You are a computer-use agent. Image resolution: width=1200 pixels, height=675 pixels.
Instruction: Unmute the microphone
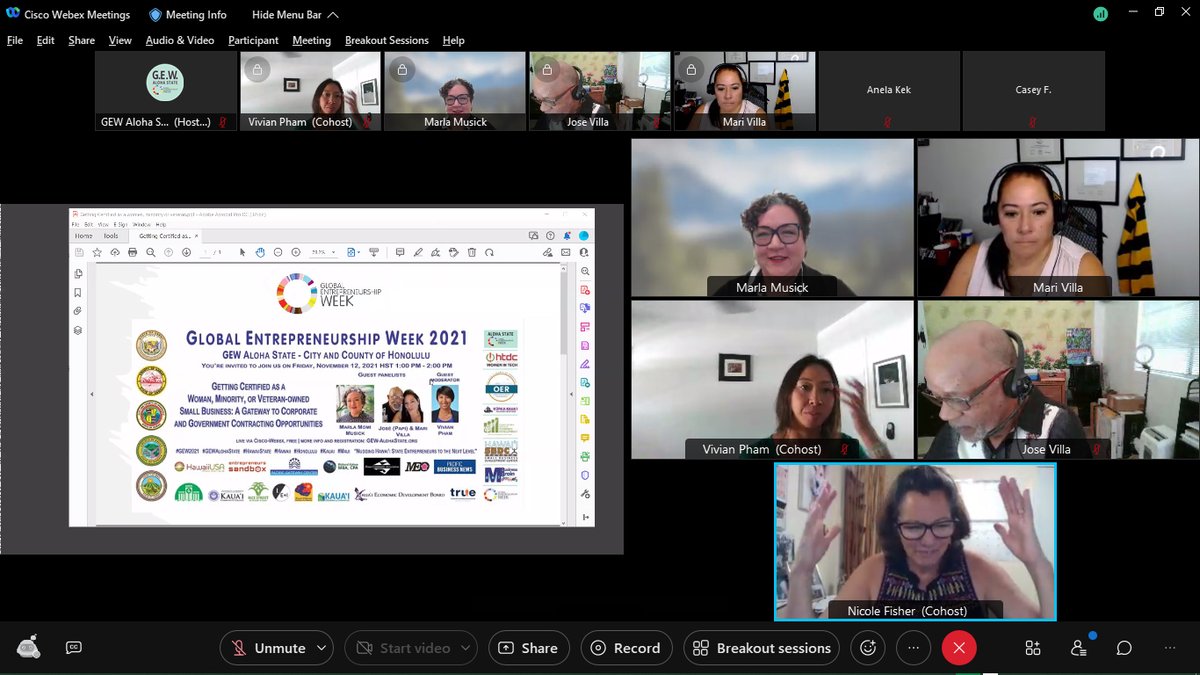point(268,648)
